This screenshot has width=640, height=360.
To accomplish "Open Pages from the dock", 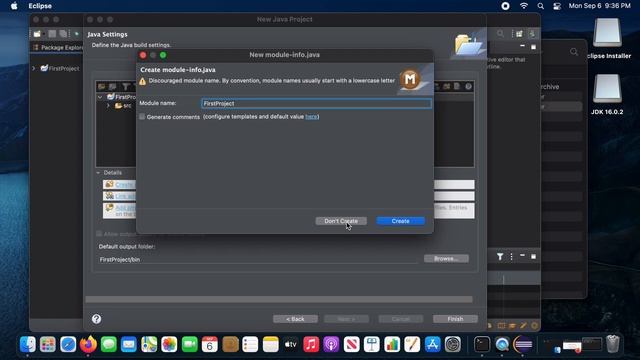I will [412, 344].
